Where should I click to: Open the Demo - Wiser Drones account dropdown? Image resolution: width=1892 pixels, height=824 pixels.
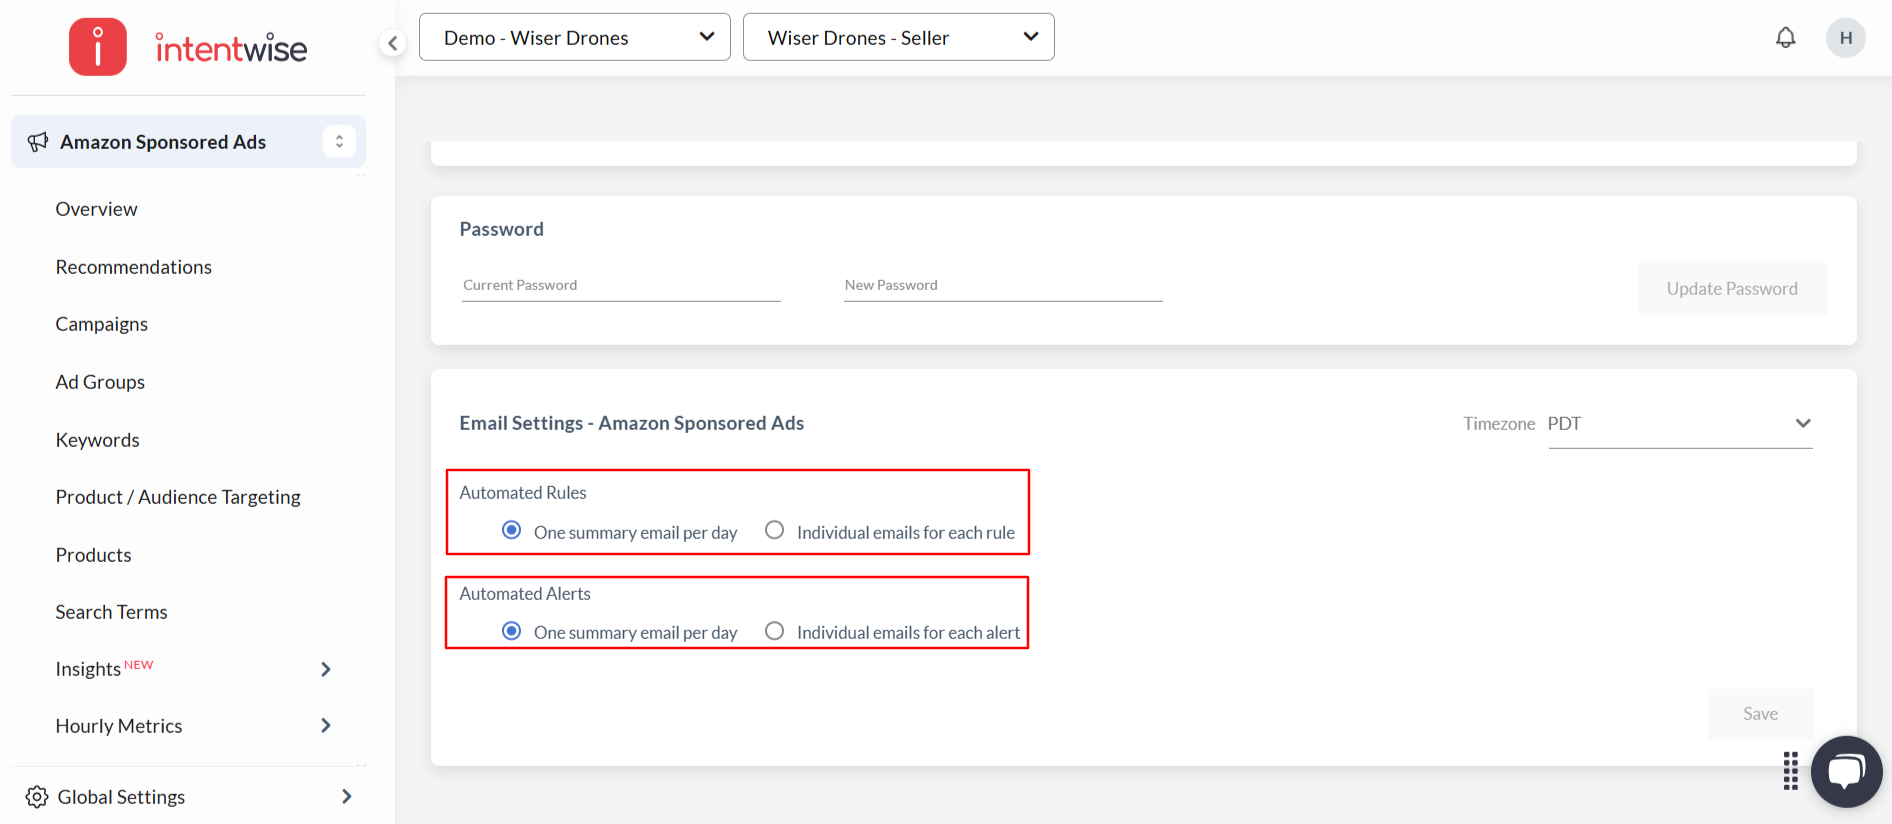[x=575, y=37]
